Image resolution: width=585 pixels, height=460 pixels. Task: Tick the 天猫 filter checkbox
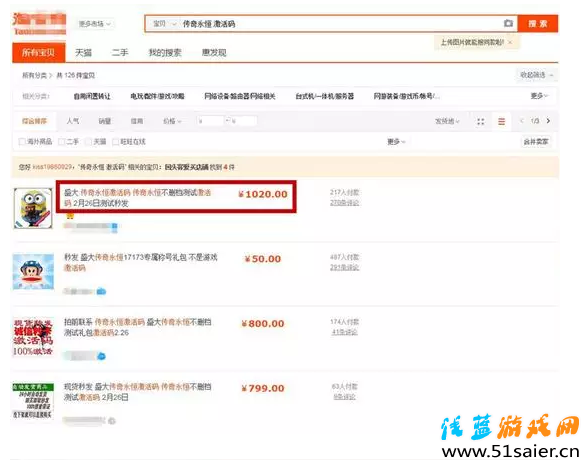[x=88, y=142]
